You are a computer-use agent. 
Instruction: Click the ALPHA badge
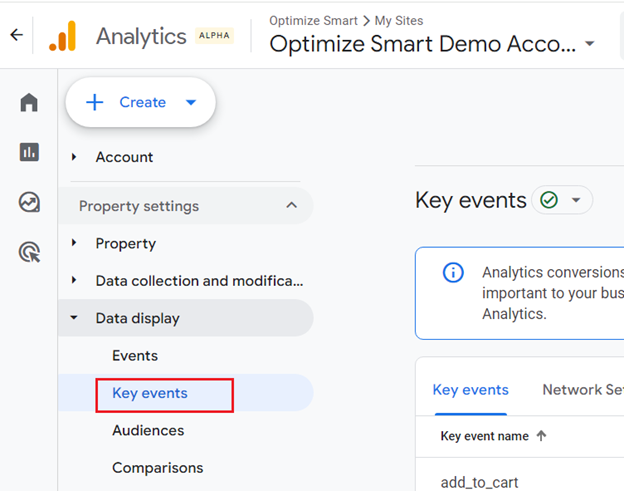[214, 35]
